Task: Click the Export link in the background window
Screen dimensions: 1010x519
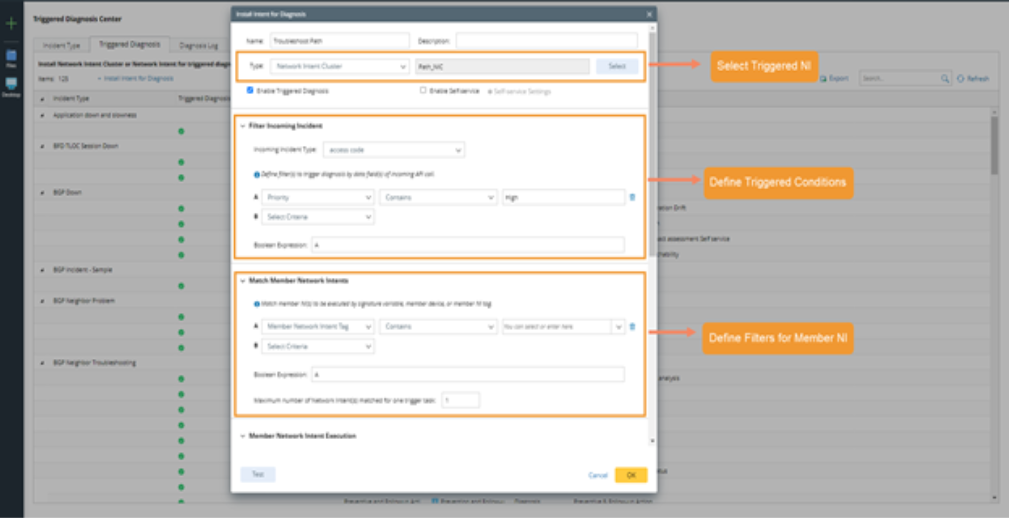Action: point(839,79)
